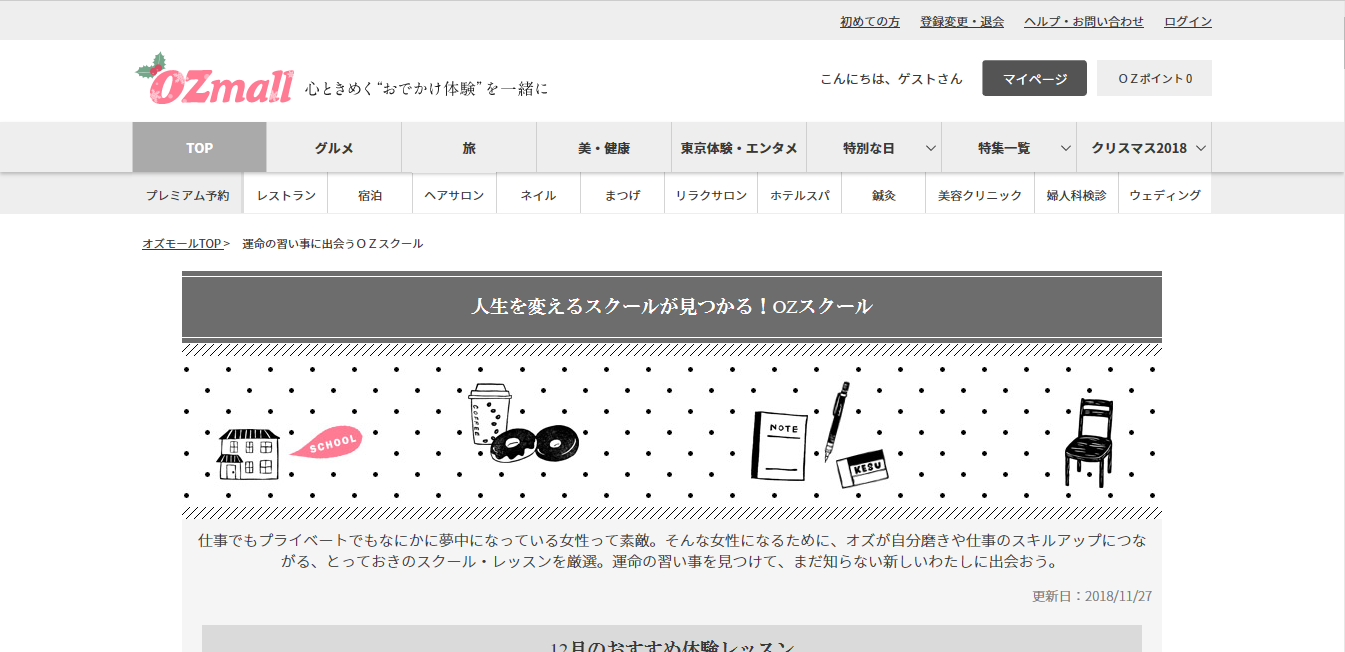Click the KESU eraser illustration

coord(862,467)
